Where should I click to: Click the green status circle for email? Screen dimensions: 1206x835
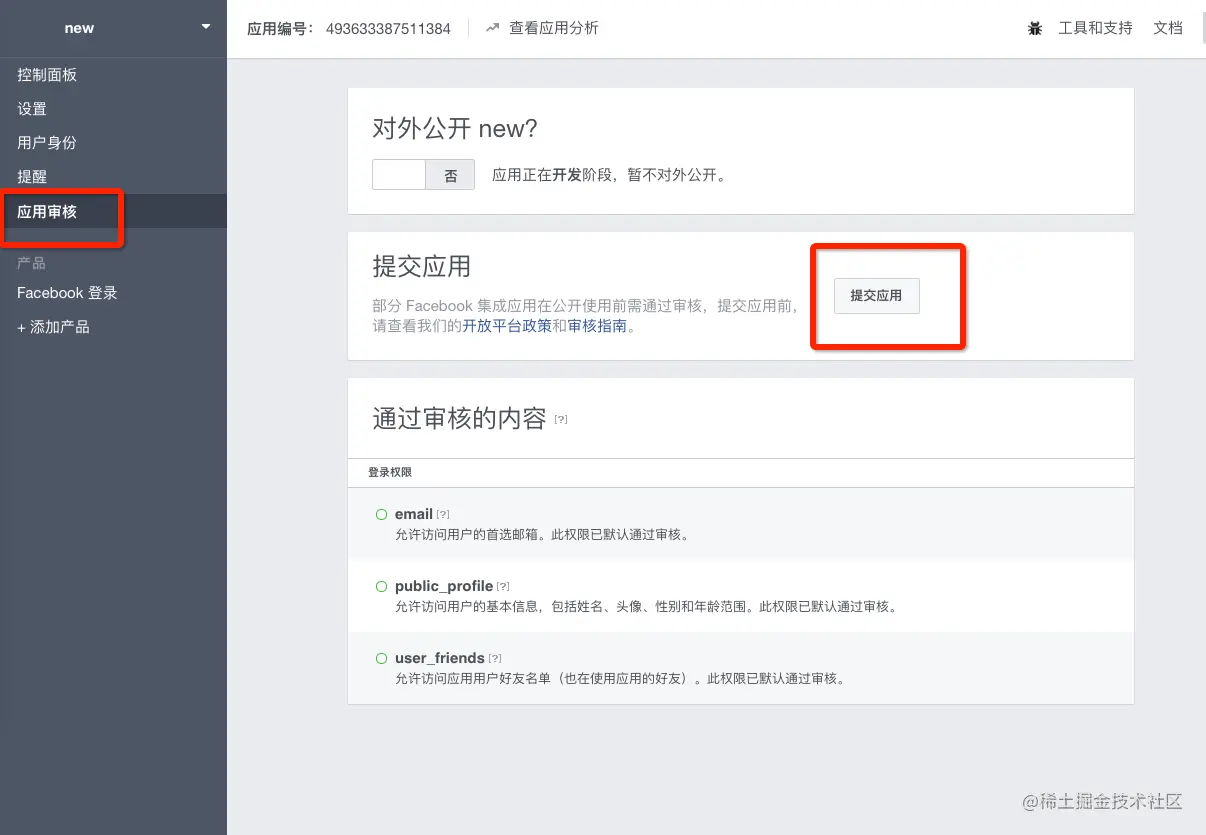(x=381, y=514)
